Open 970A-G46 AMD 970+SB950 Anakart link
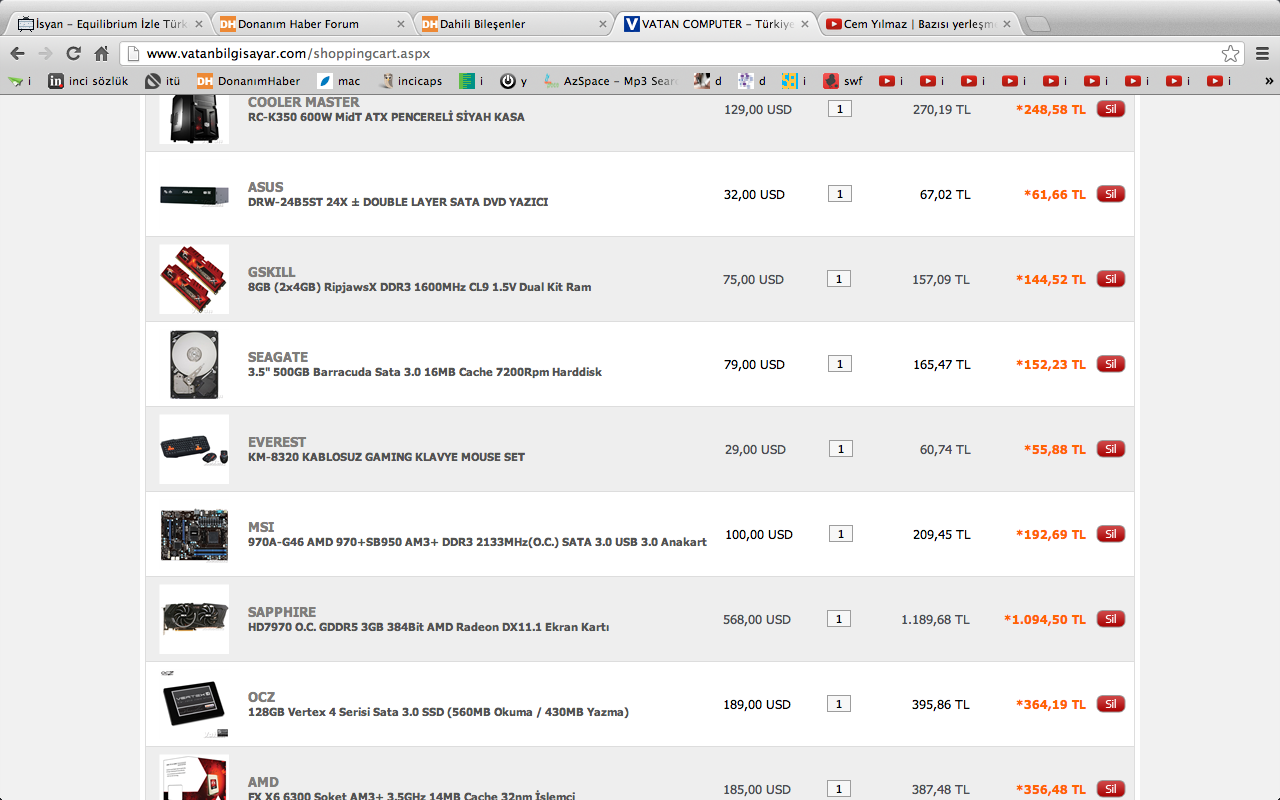1280x800 pixels. pyautogui.click(x=477, y=542)
